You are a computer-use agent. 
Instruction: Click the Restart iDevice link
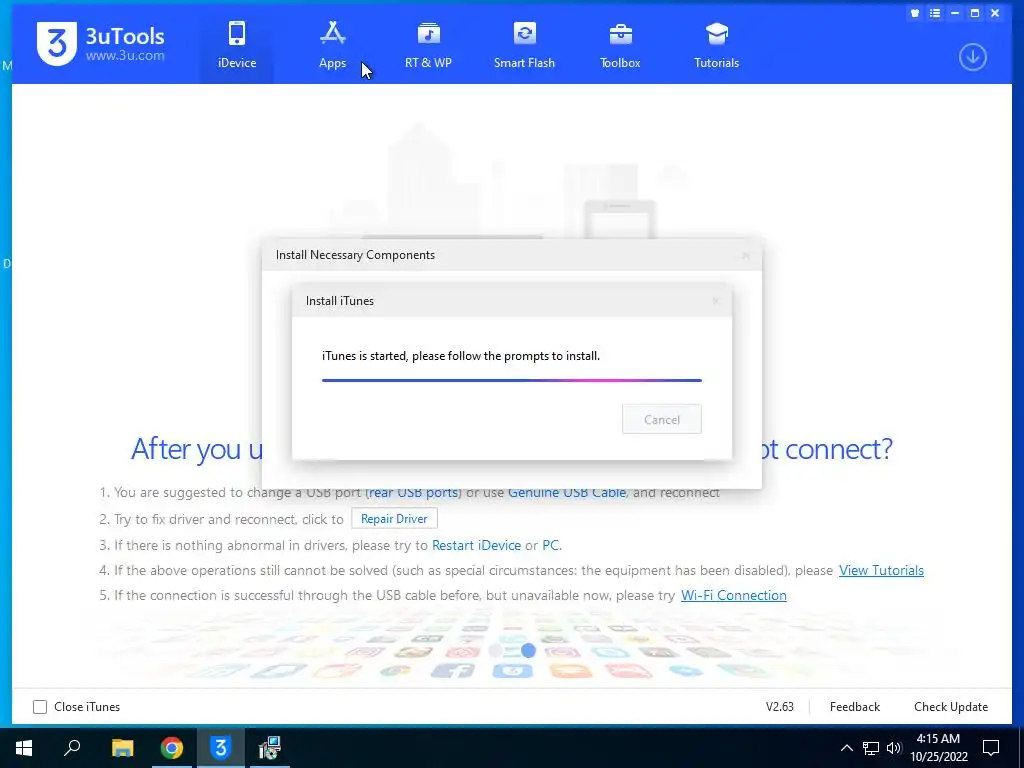pos(476,545)
